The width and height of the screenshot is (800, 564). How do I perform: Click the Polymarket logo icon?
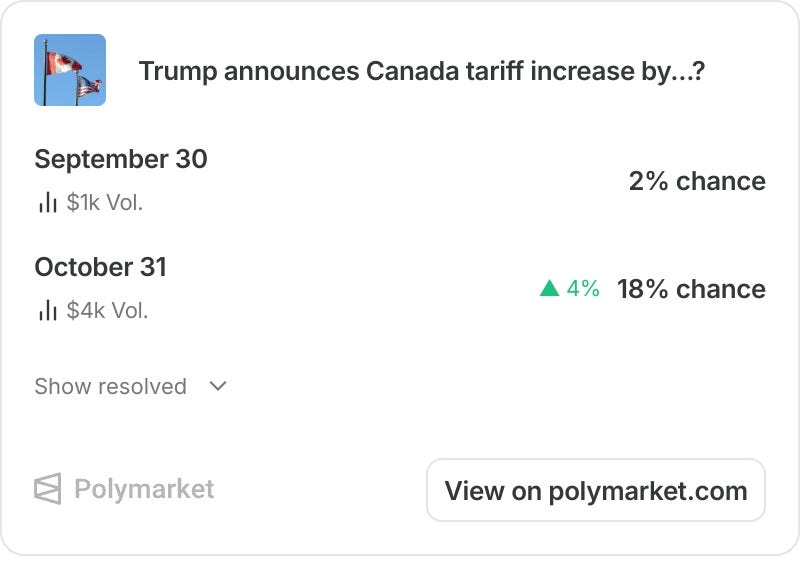click(48, 489)
